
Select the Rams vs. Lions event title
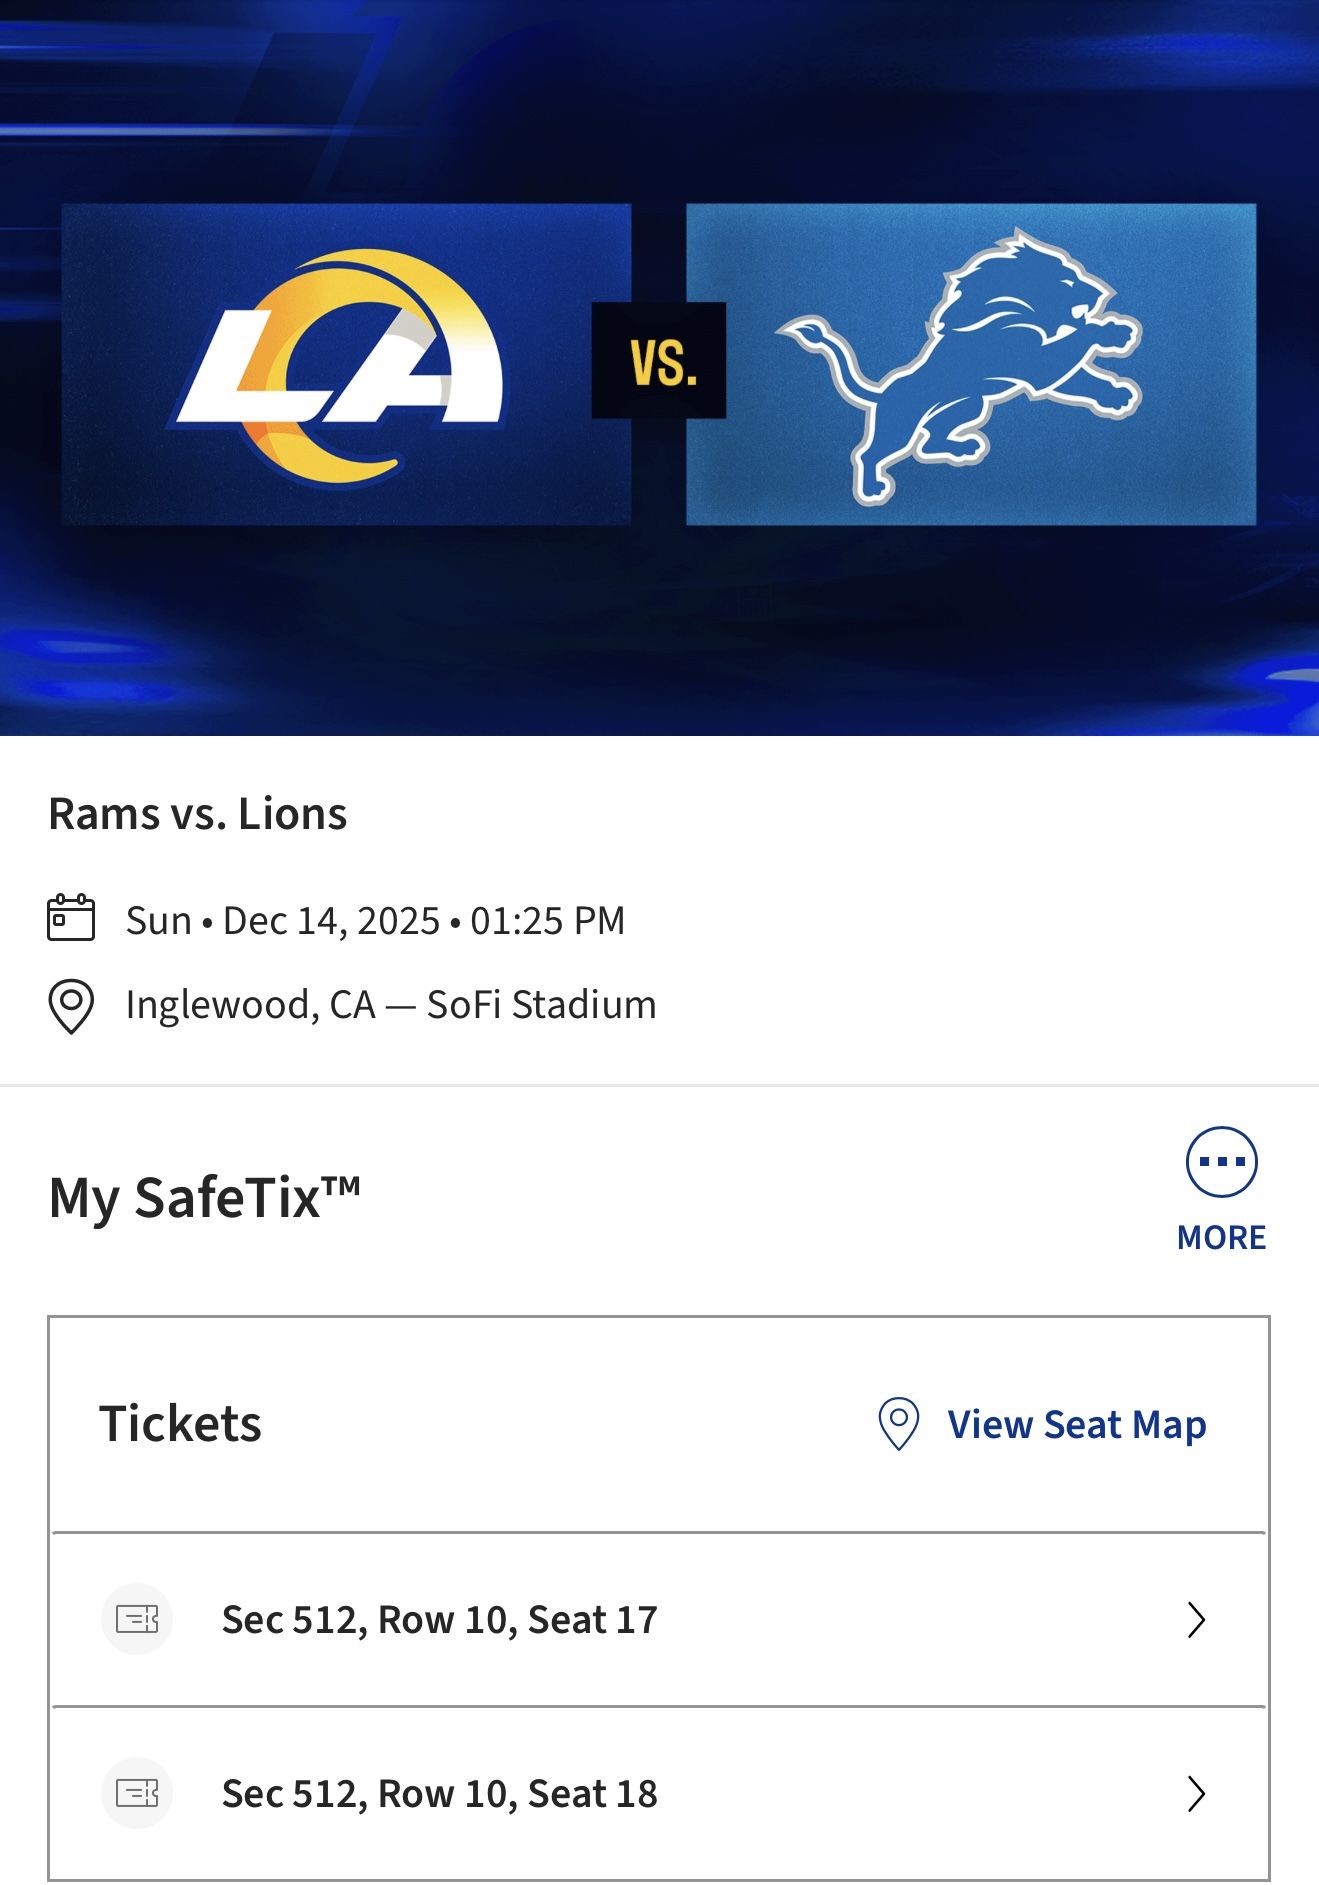[197, 816]
